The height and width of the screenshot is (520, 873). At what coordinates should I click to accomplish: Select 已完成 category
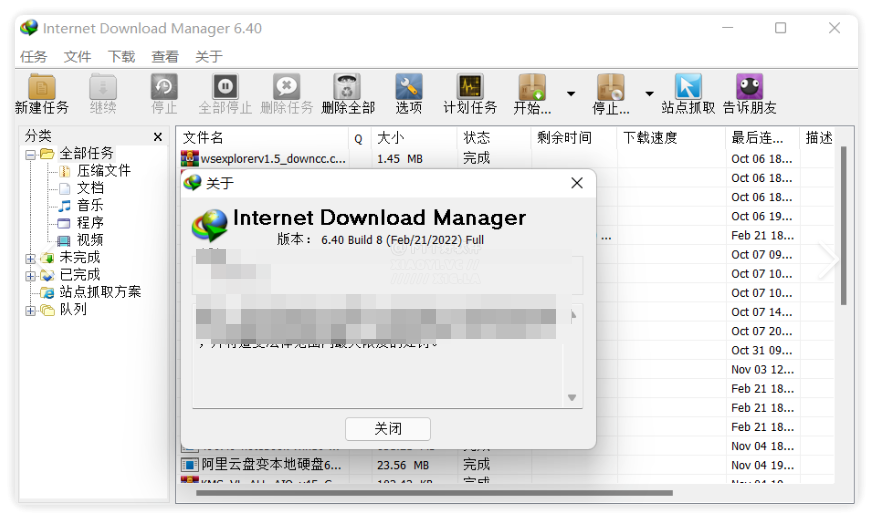80,274
